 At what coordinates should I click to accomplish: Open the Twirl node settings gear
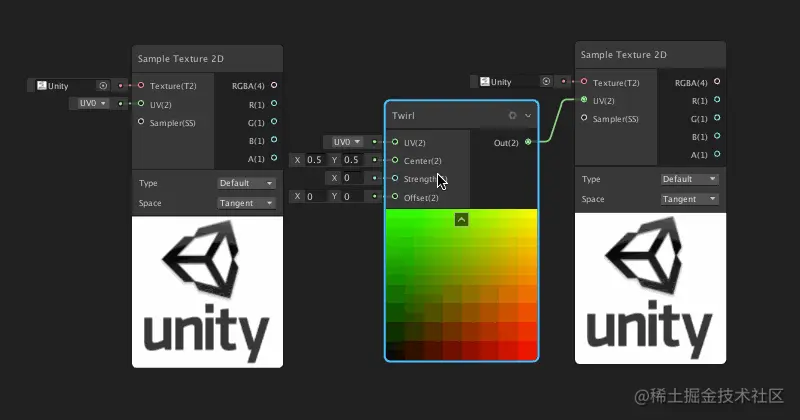(512, 115)
